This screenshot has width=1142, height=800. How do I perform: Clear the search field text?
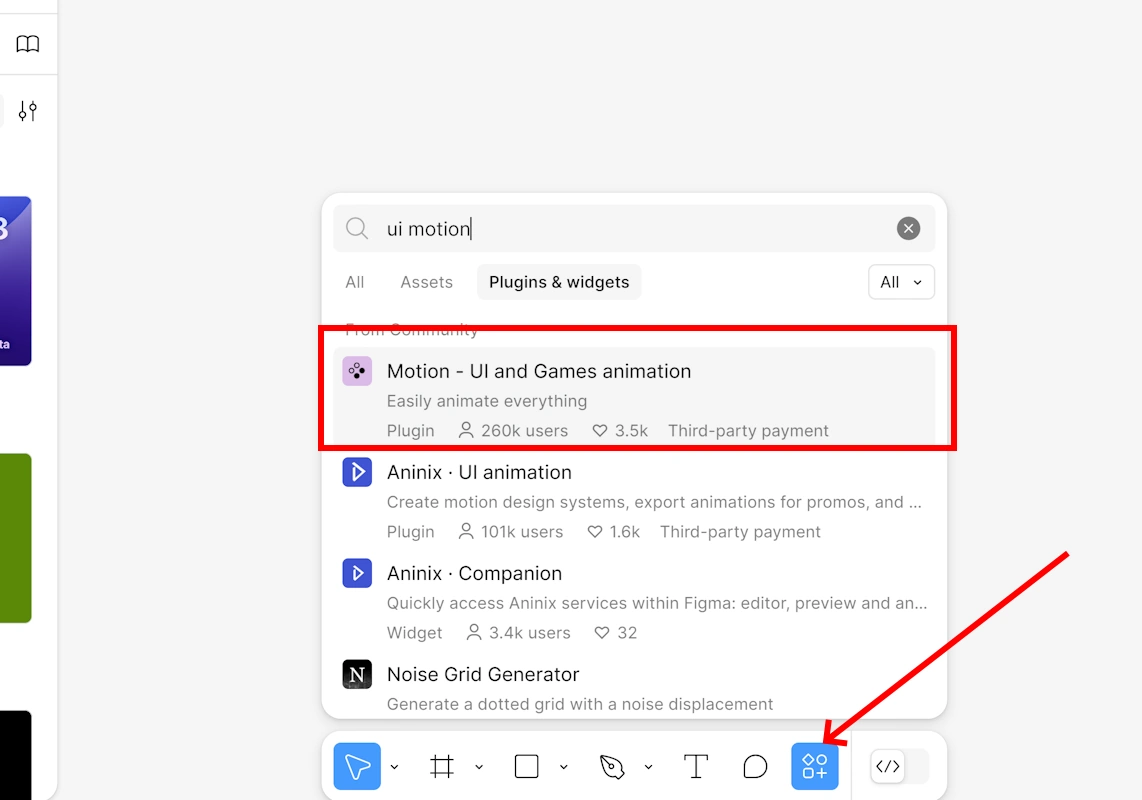coord(908,229)
